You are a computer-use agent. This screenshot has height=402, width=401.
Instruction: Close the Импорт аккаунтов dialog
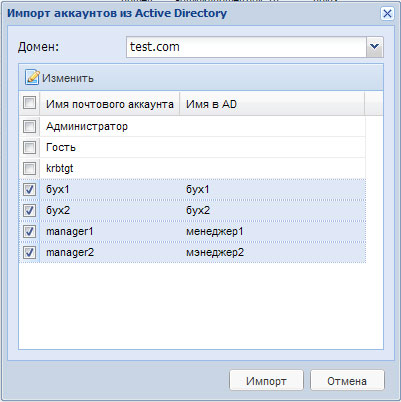click(387, 14)
